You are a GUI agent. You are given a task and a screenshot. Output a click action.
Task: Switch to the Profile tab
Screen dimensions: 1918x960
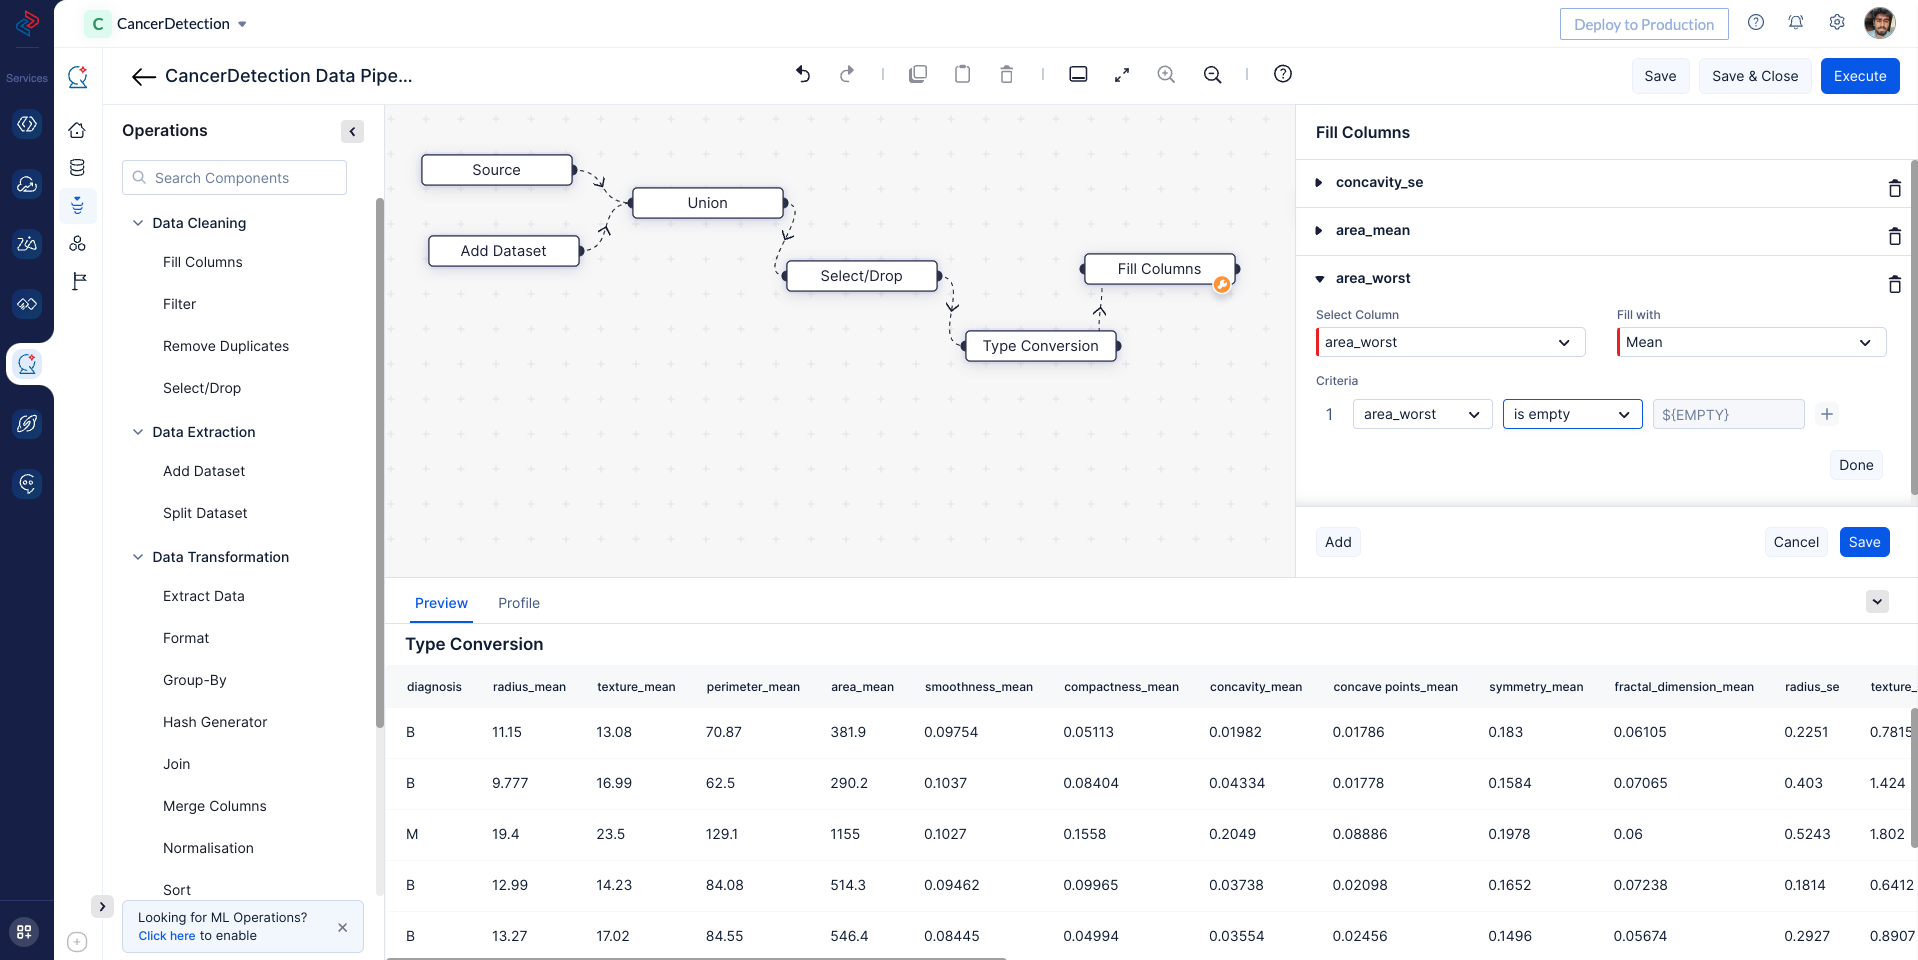[518, 603]
